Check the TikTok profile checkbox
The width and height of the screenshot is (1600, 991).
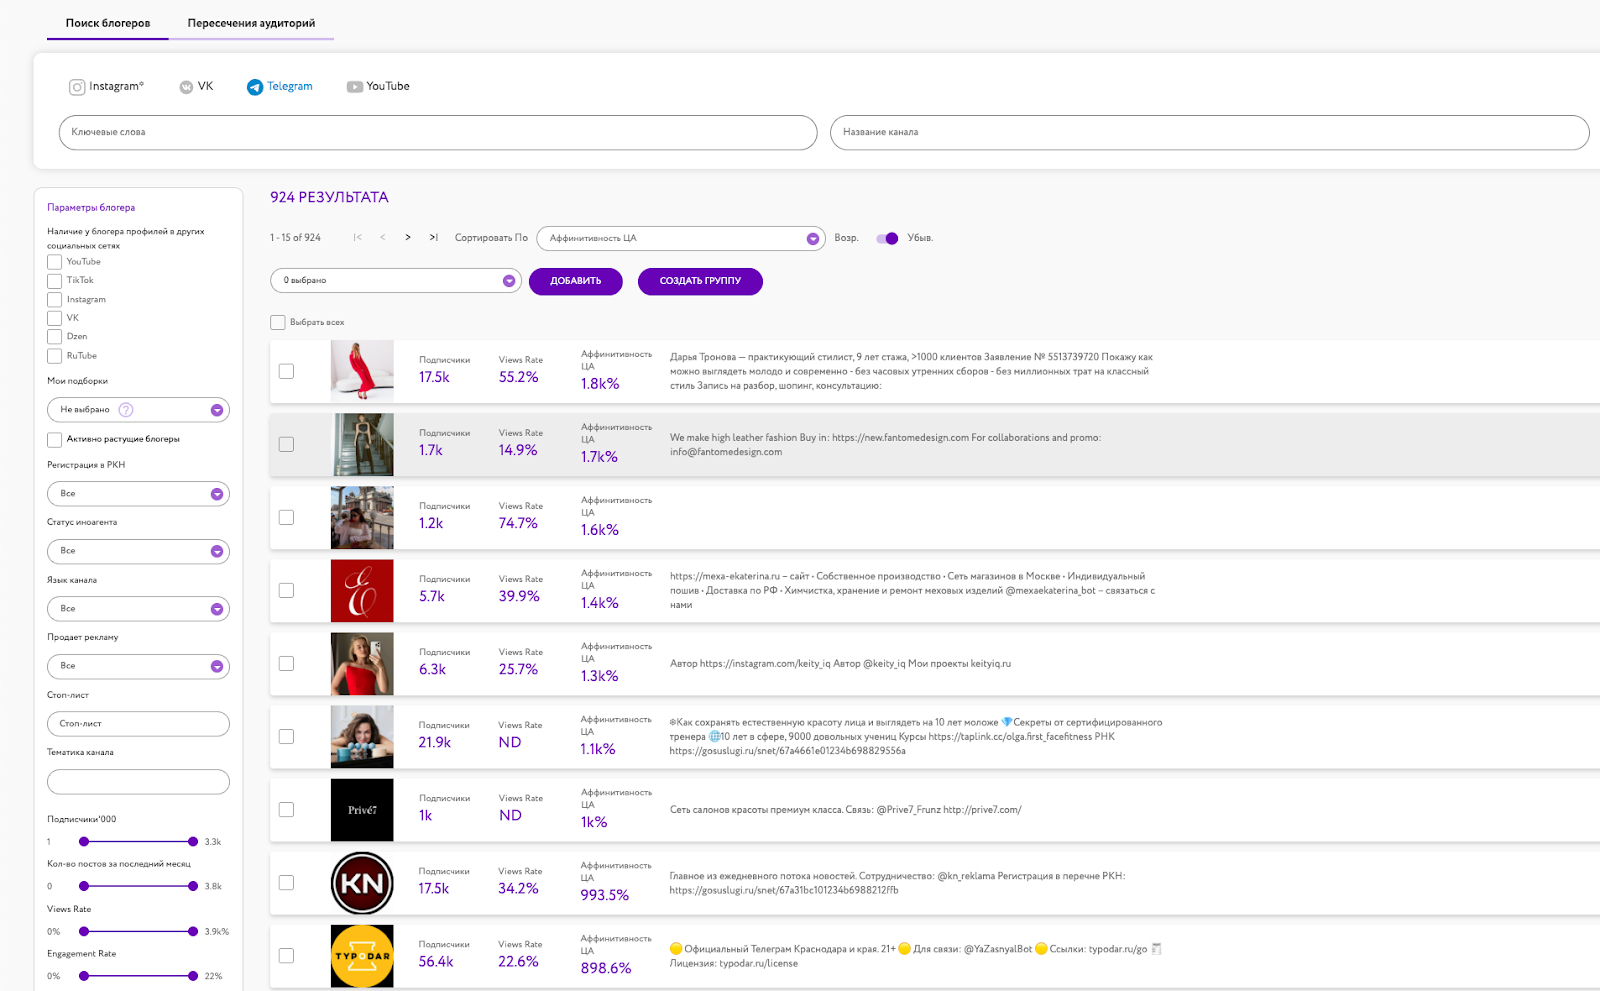[55, 281]
